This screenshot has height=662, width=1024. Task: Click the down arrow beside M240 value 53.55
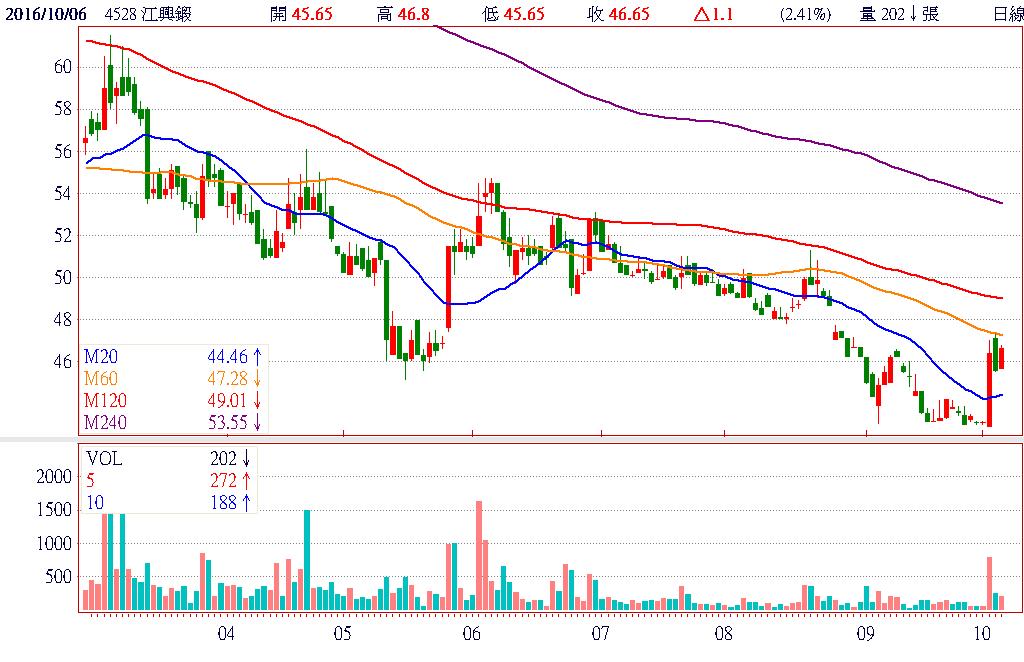click(258, 422)
